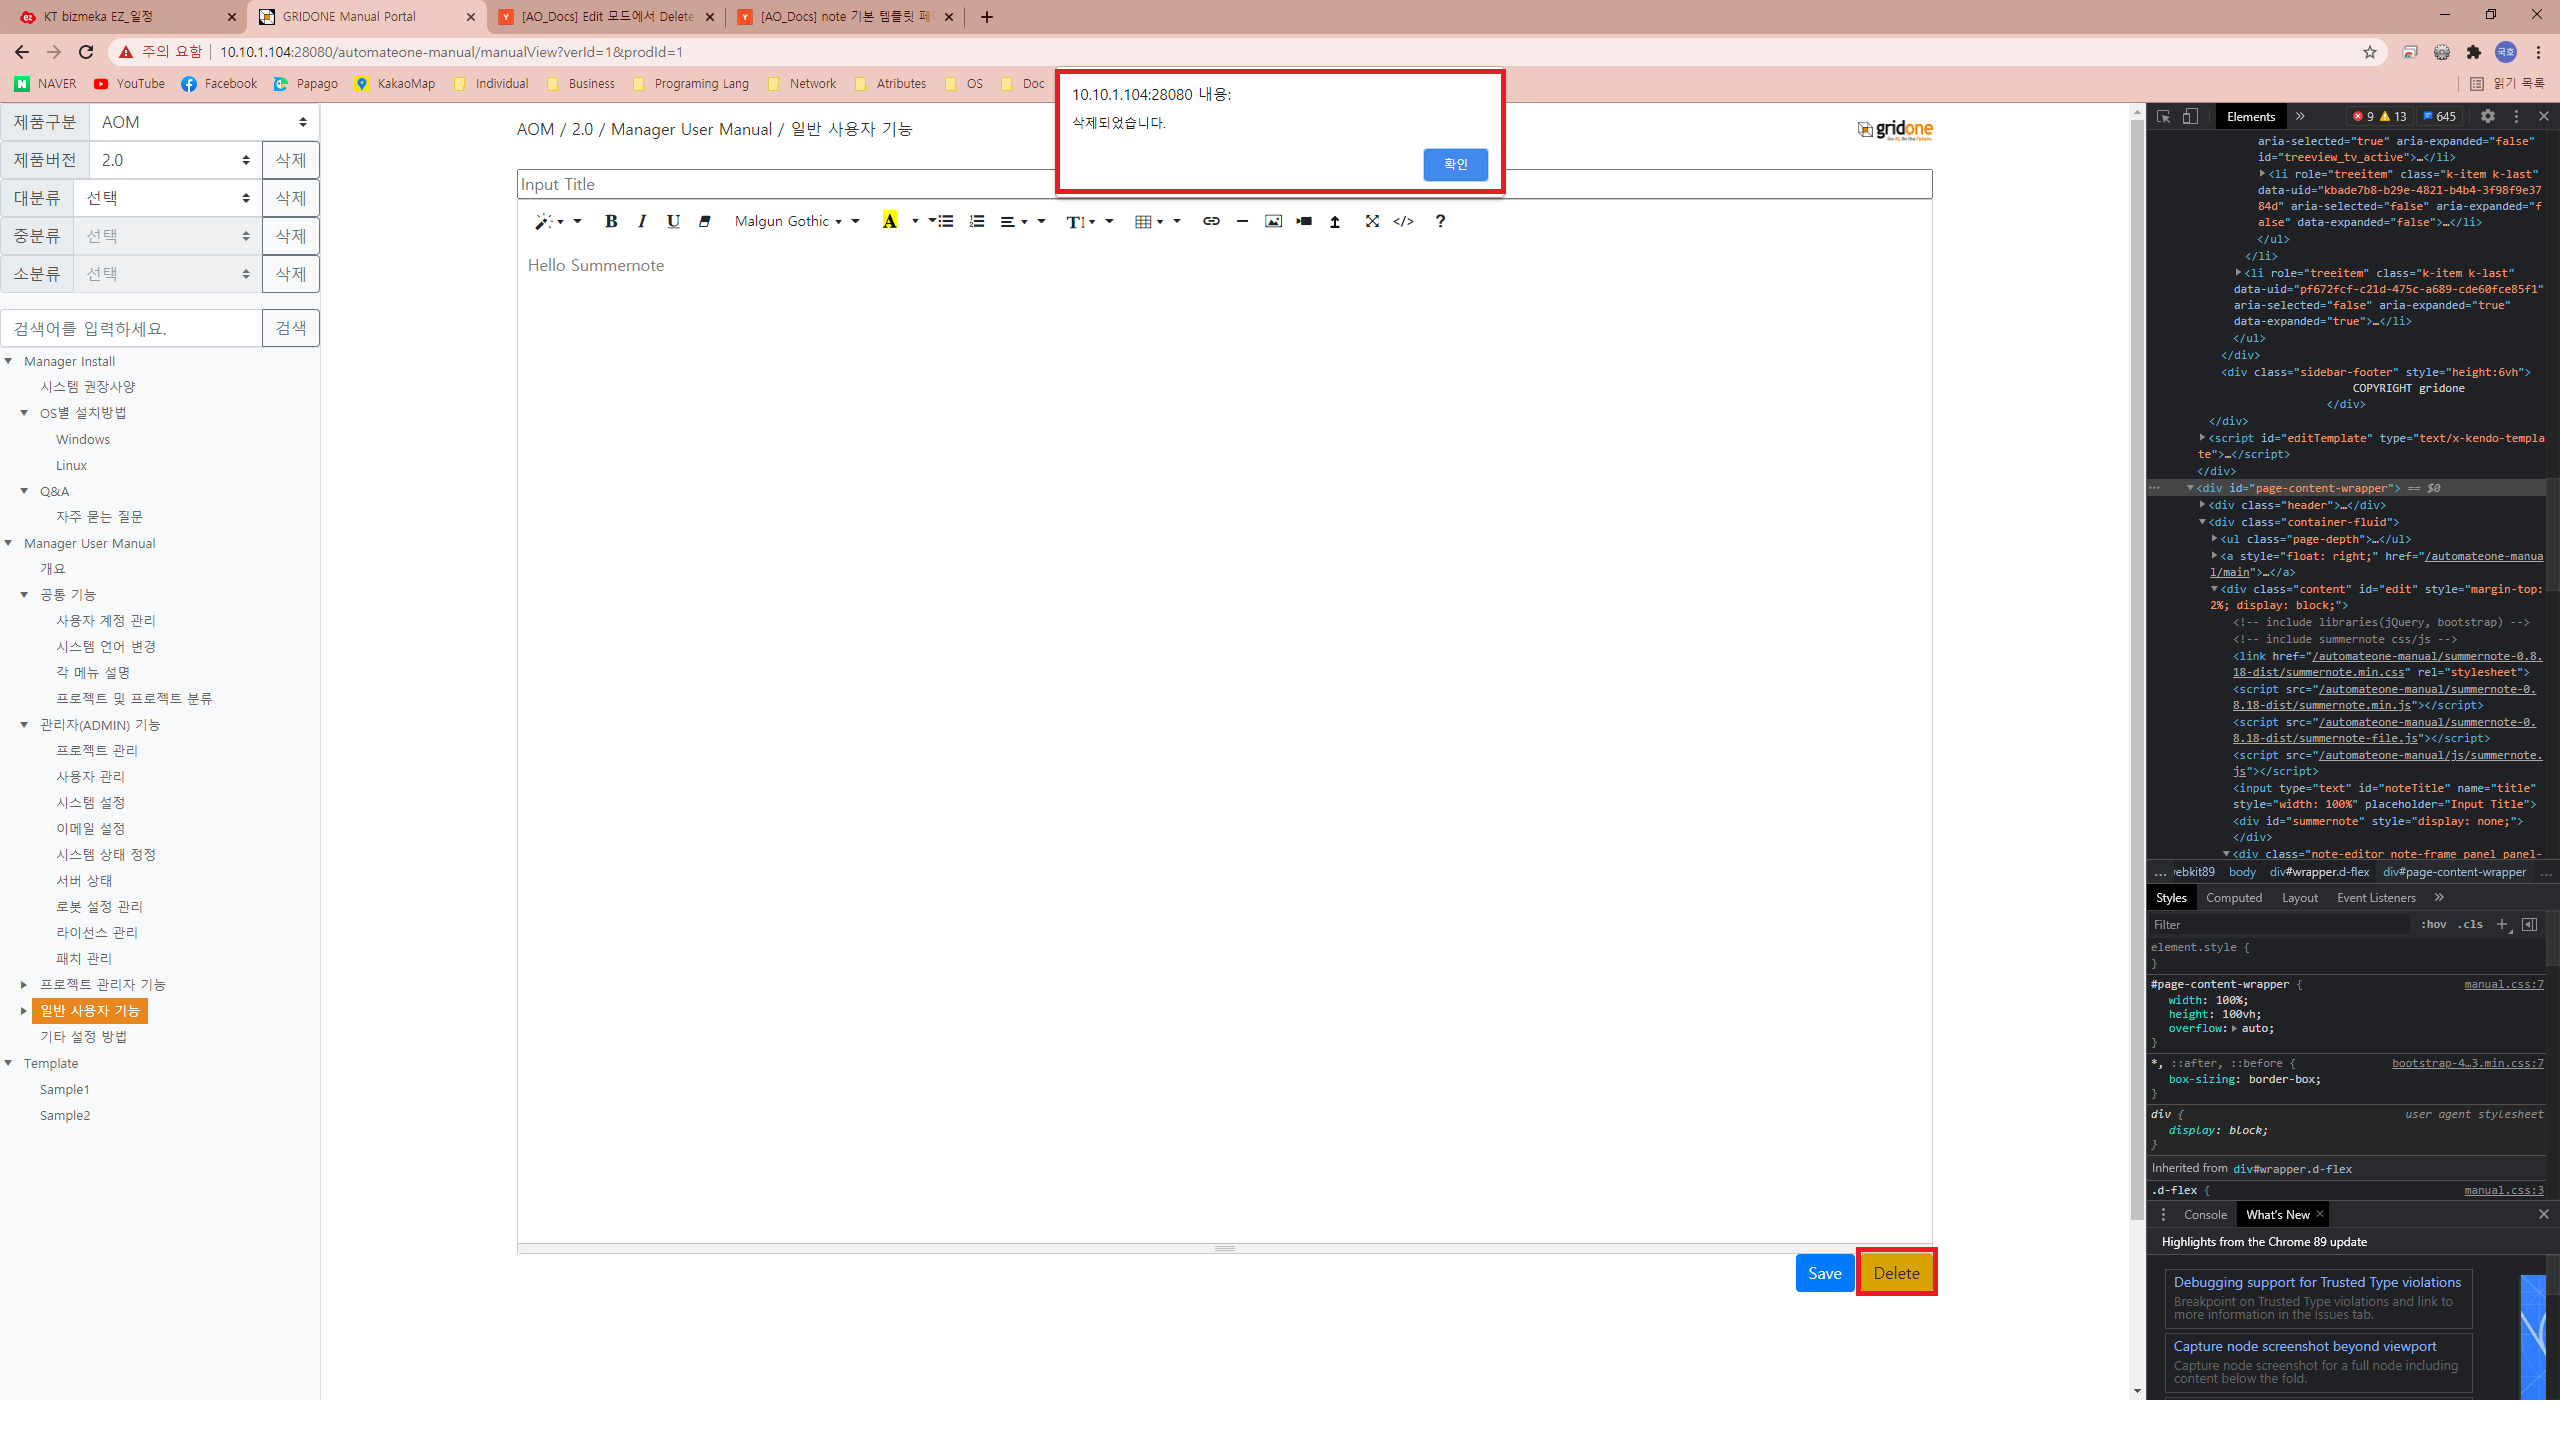The image size is (2560, 1440).
Task: Click the eraser remove-format icon
Action: pyautogui.click(x=704, y=221)
